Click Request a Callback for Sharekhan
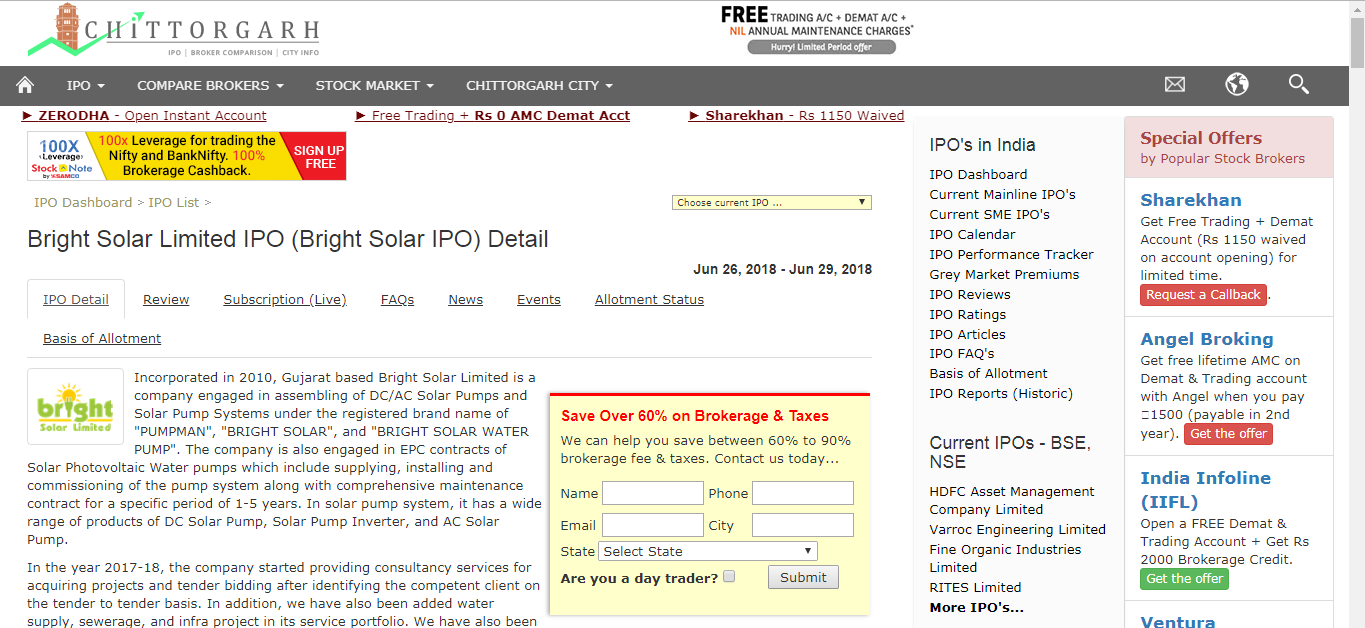Viewport: 1365px width, 628px height. pos(1203,295)
